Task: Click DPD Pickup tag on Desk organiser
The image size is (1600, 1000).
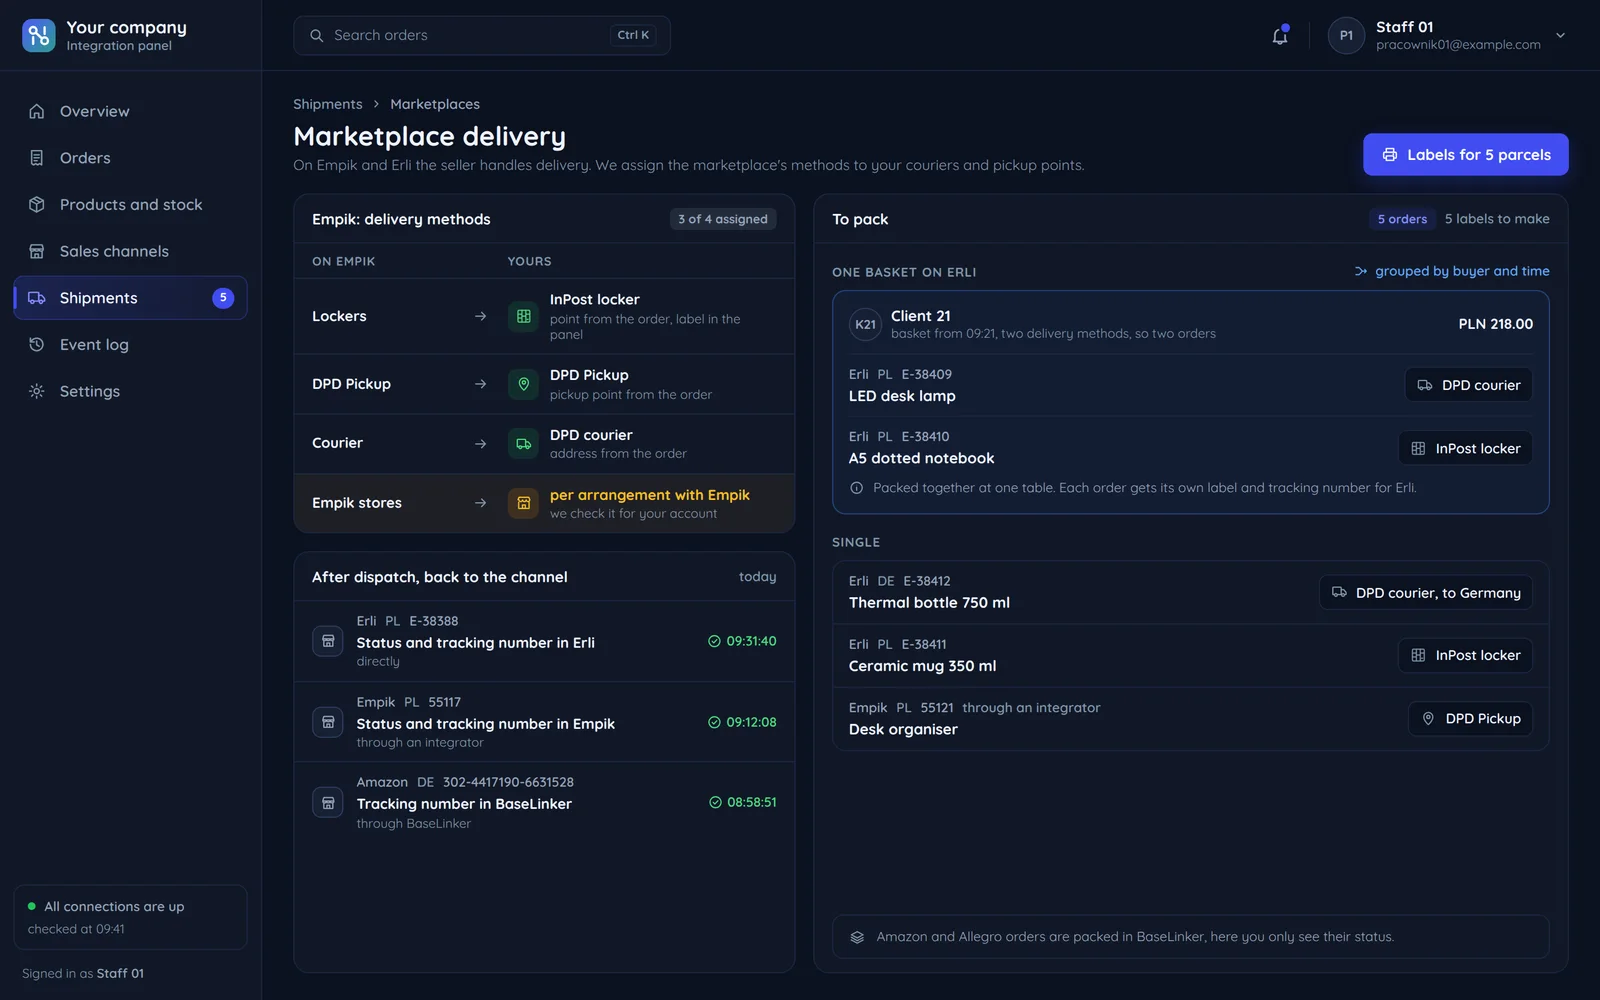Action: point(1471,719)
